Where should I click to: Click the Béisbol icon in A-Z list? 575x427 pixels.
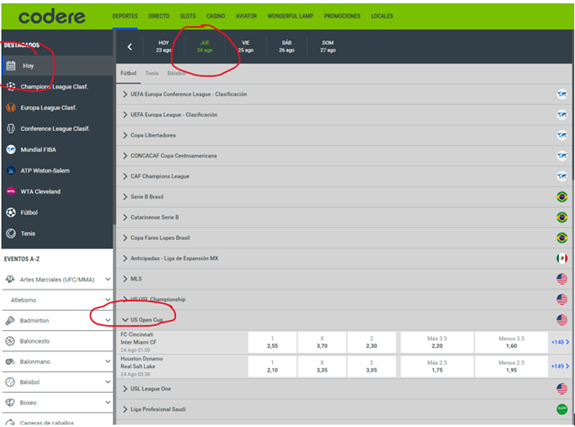click(10, 382)
